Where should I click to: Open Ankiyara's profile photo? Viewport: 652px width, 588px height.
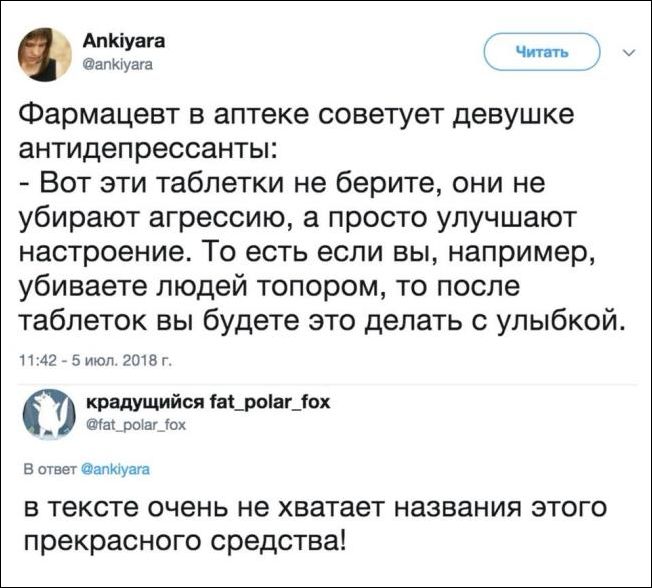coord(45,53)
